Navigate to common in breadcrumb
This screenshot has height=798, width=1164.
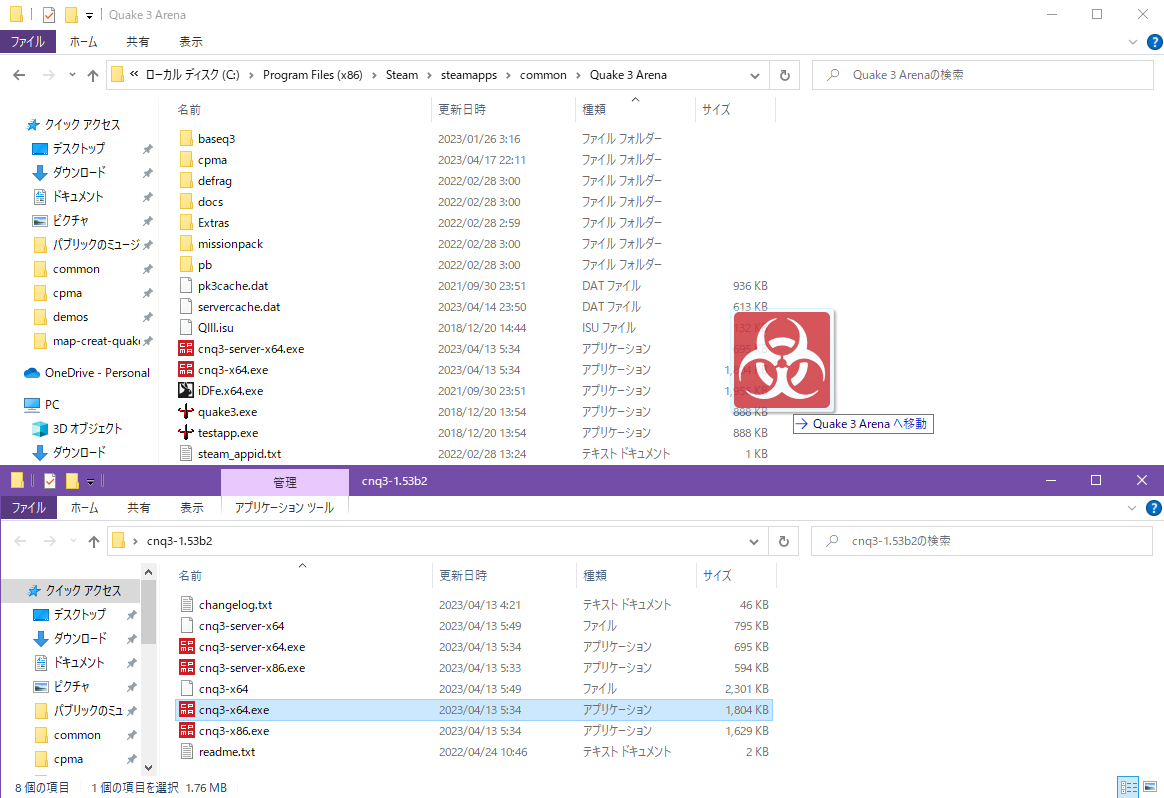pos(543,75)
